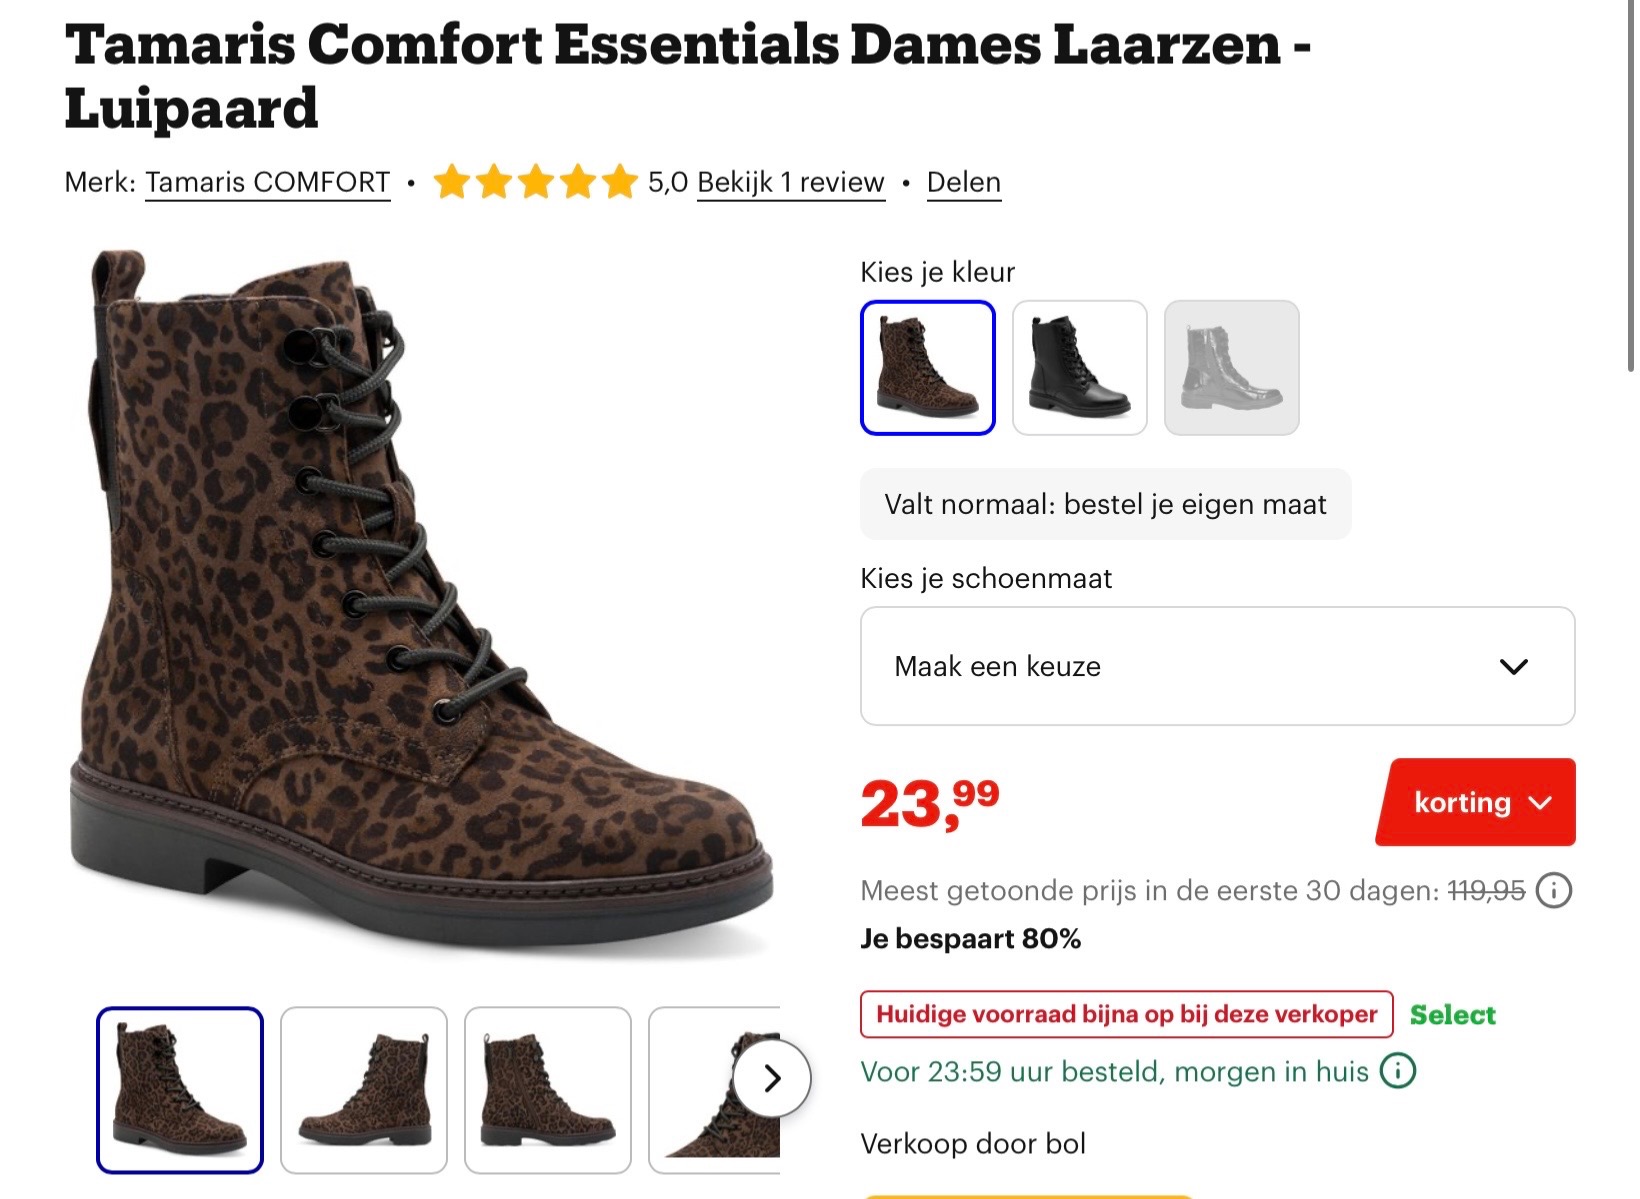Show third boot thumbnail image
The width and height of the screenshot is (1640, 1199).
click(548, 1089)
